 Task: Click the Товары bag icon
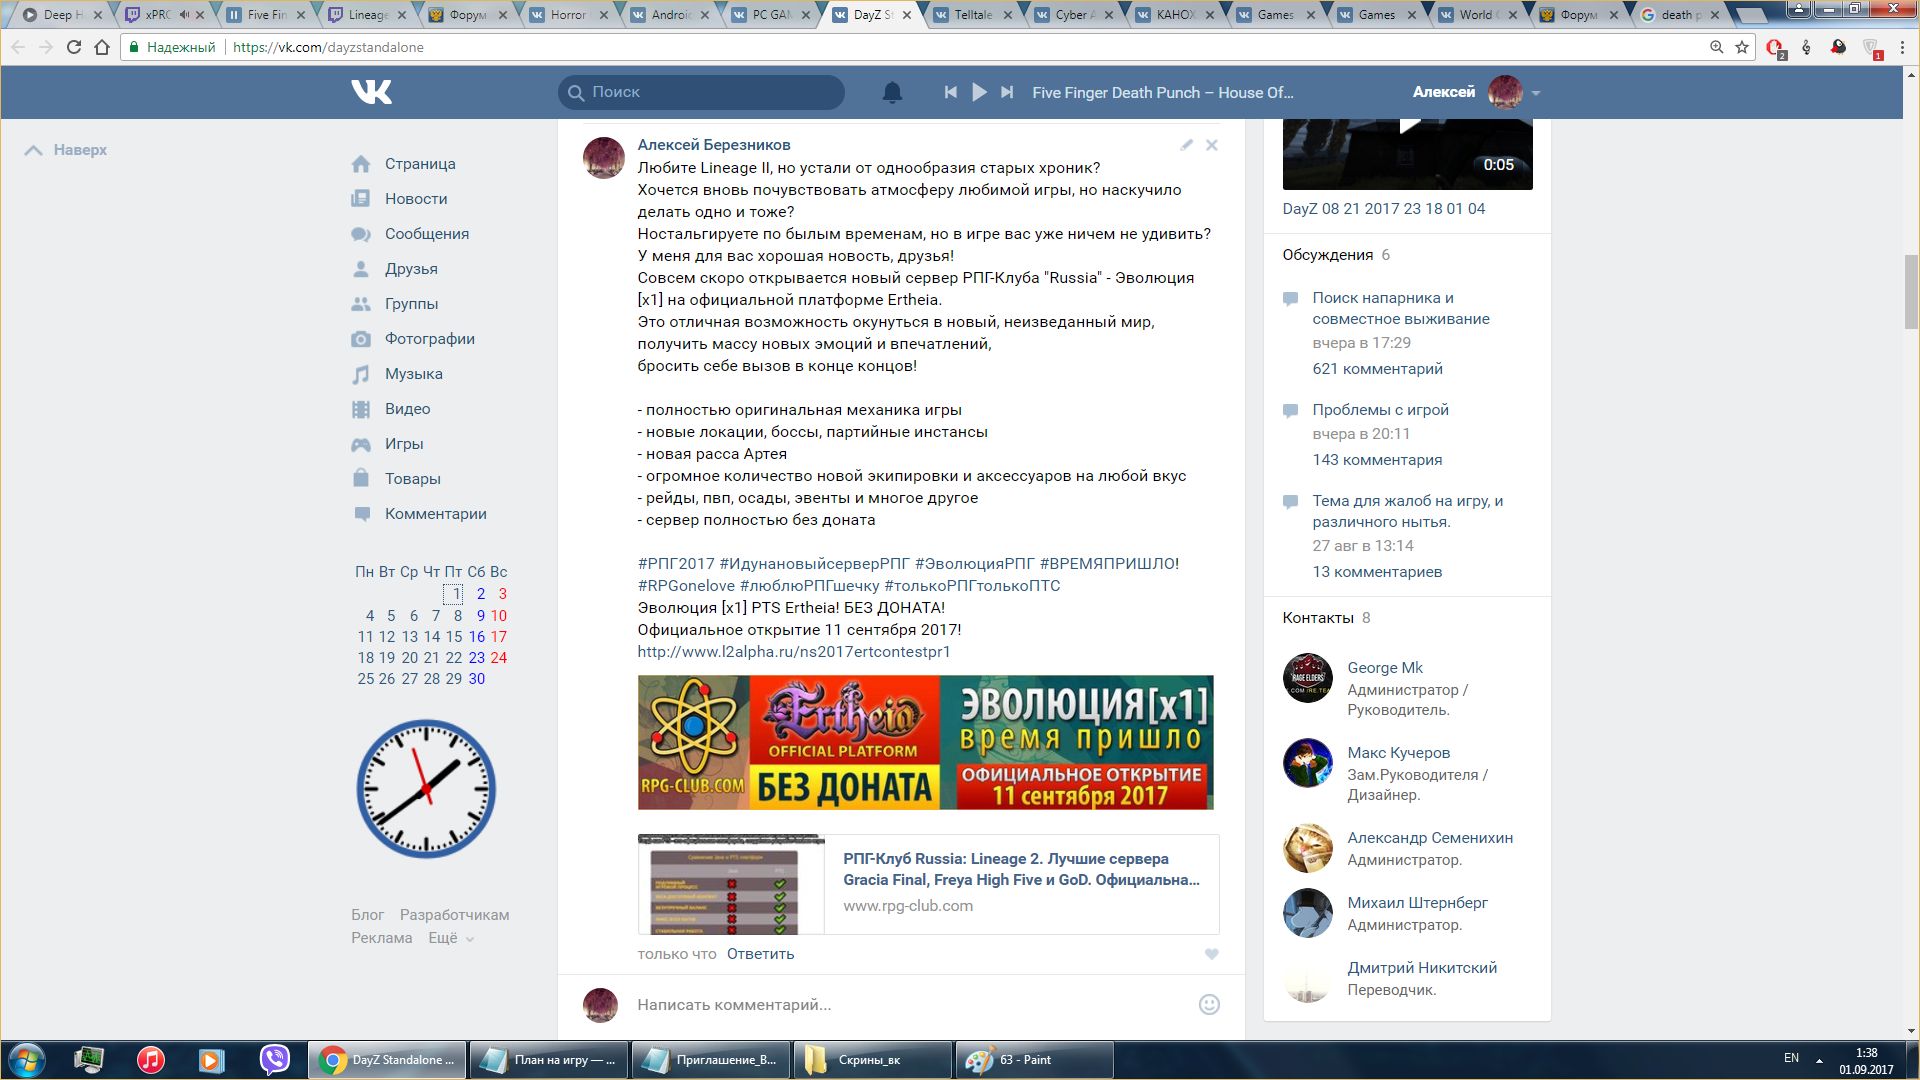(361, 478)
